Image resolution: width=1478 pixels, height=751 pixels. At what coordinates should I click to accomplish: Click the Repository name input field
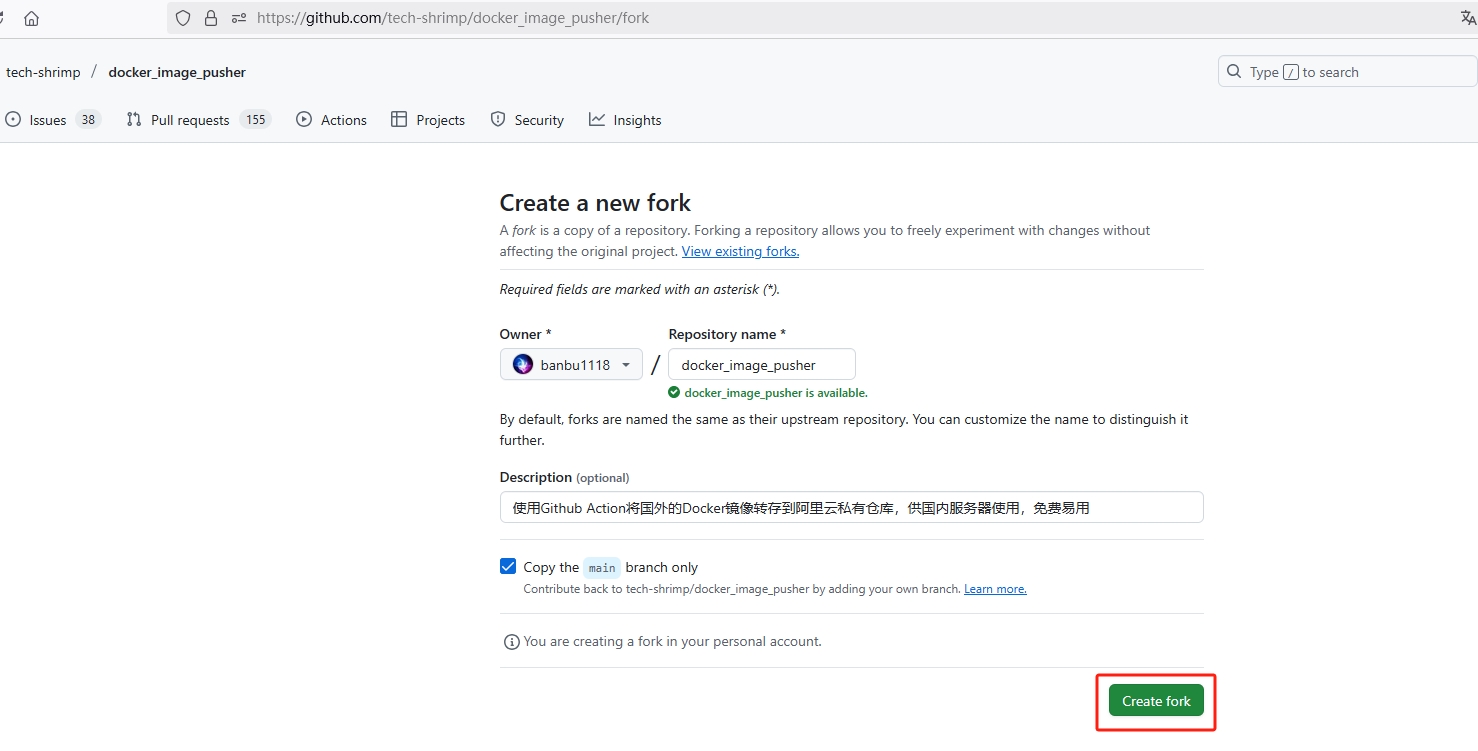pos(761,365)
